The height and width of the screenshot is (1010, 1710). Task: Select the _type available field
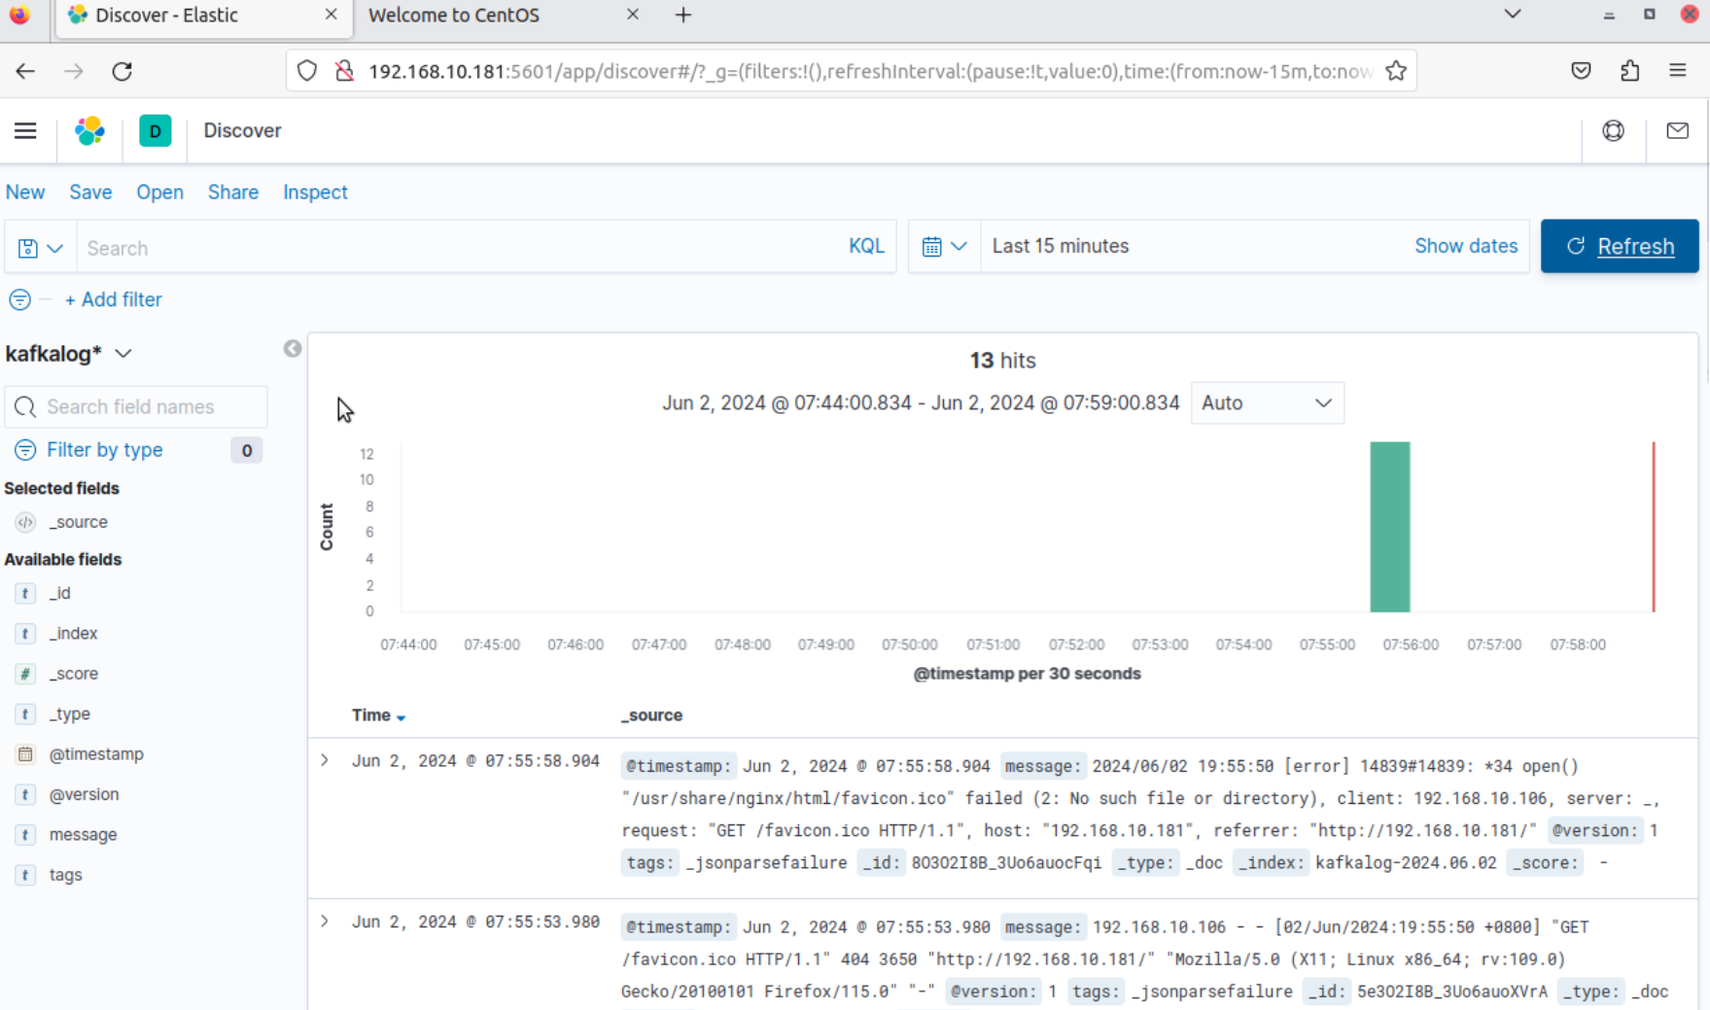tap(70, 714)
